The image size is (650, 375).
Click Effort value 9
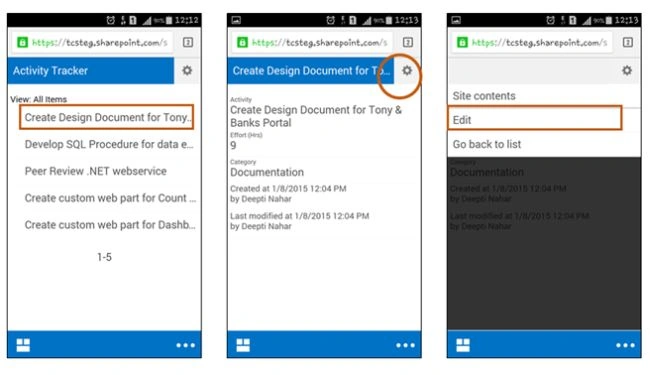pyautogui.click(x=233, y=145)
